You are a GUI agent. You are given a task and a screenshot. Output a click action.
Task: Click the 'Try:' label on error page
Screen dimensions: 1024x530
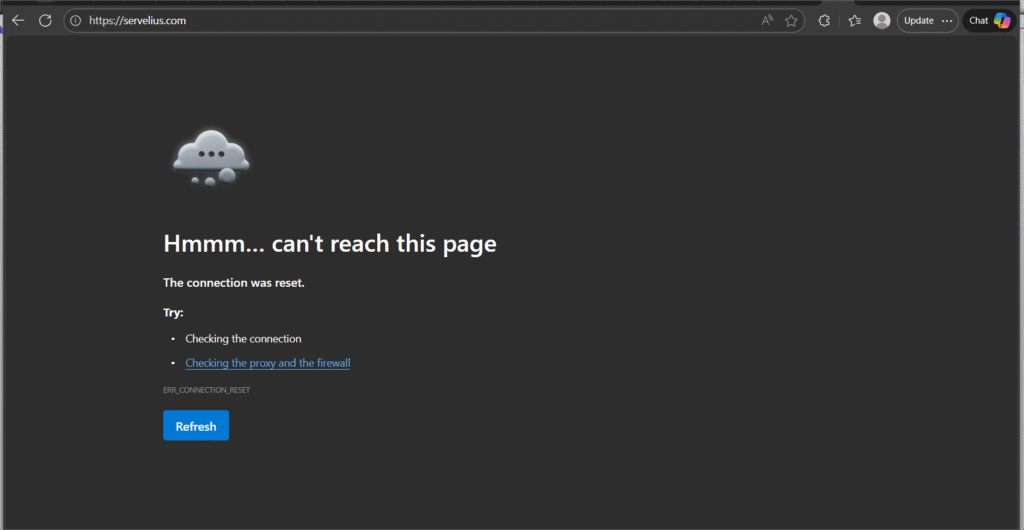173,313
